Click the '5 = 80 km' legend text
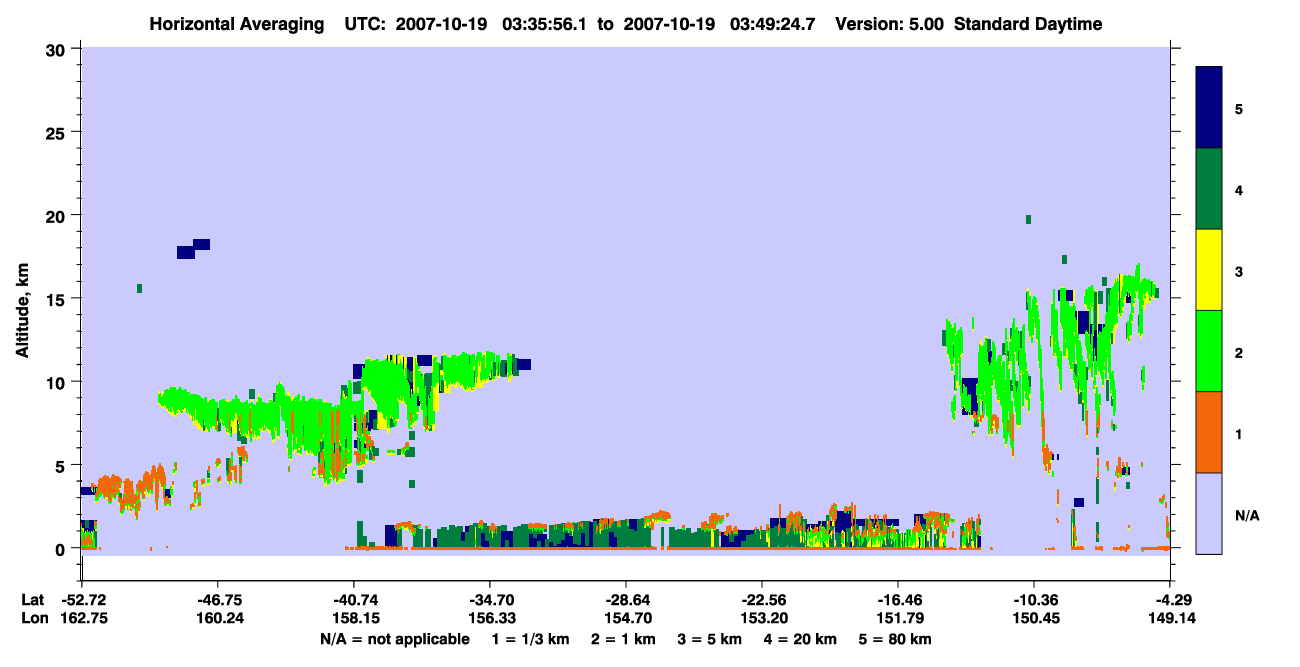1300x667 pixels. pyautogui.click(x=896, y=639)
